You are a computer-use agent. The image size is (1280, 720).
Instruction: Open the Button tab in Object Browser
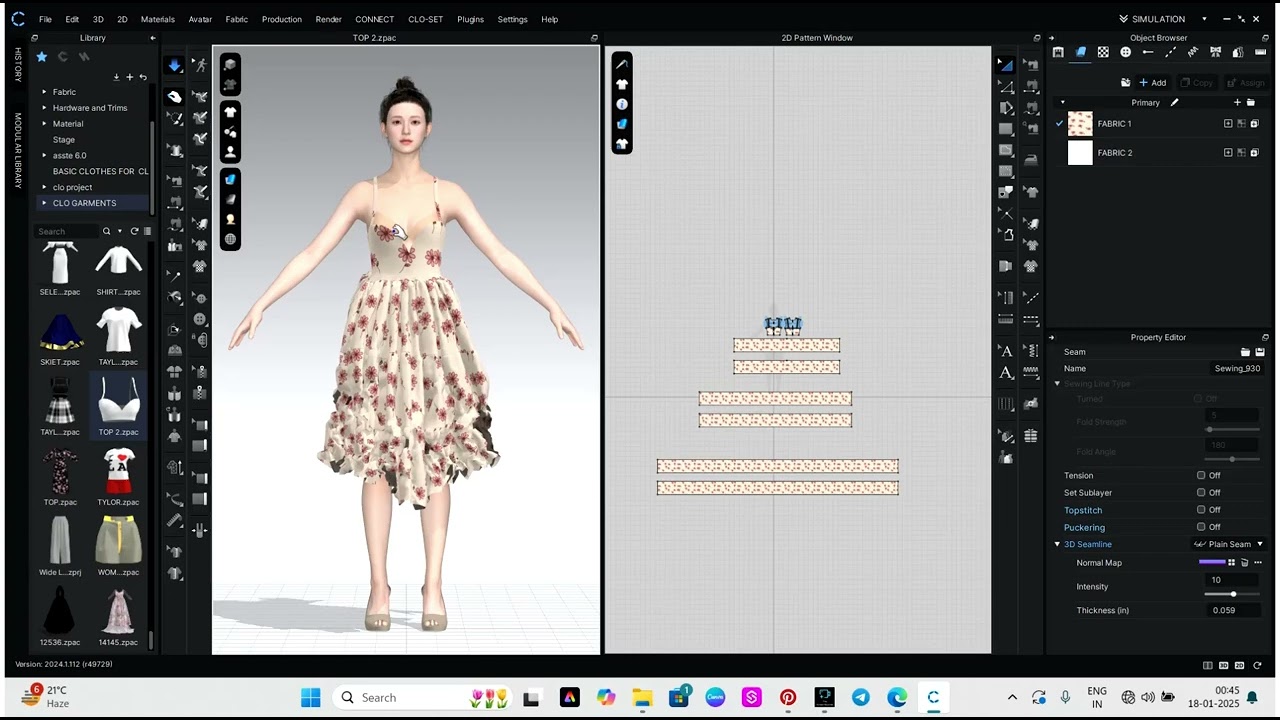coord(1125,52)
